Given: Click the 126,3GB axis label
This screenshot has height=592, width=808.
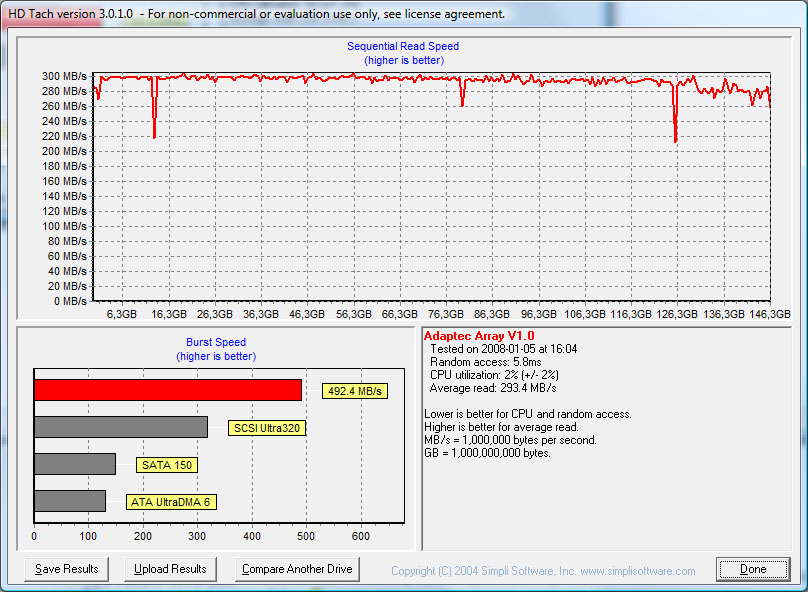Looking at the screenshot, I should click(x=677, y=314).
